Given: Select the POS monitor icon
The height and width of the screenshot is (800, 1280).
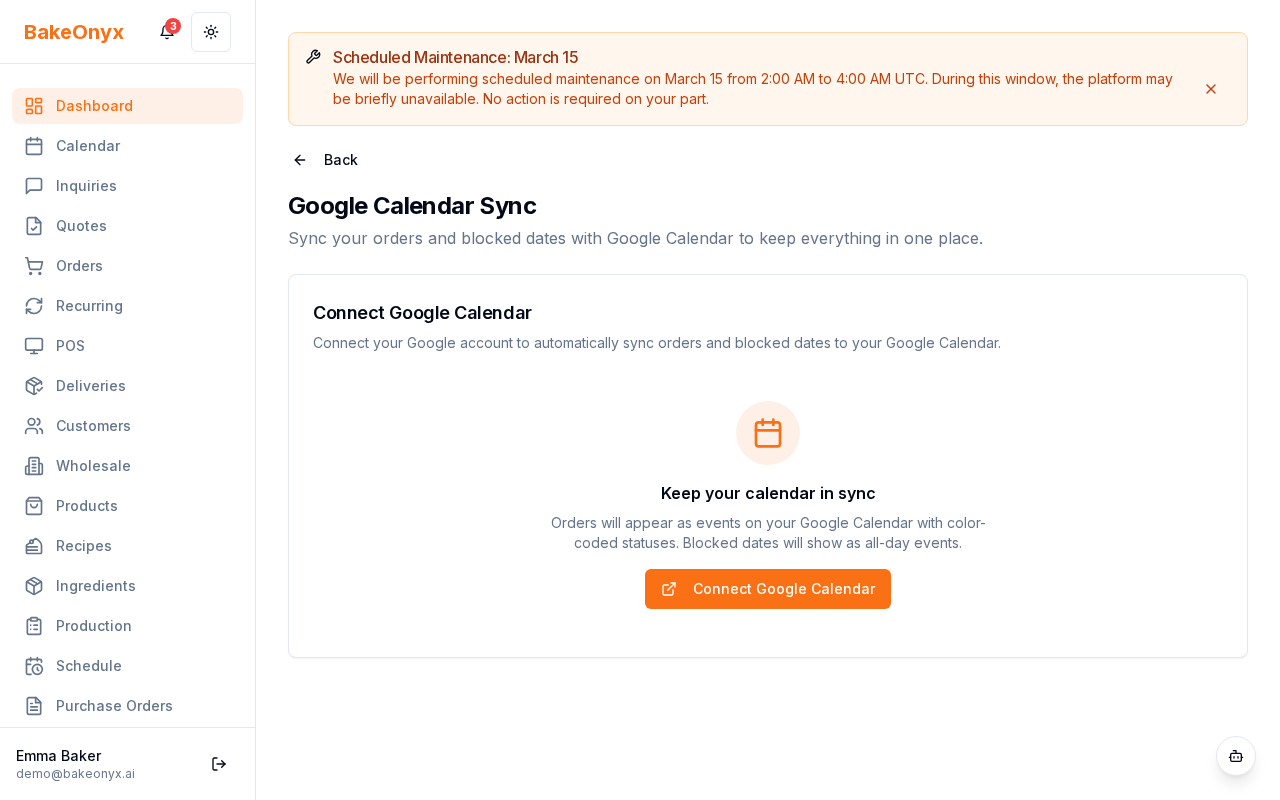Looking at the screenshot, I should (x=34, y=346).
